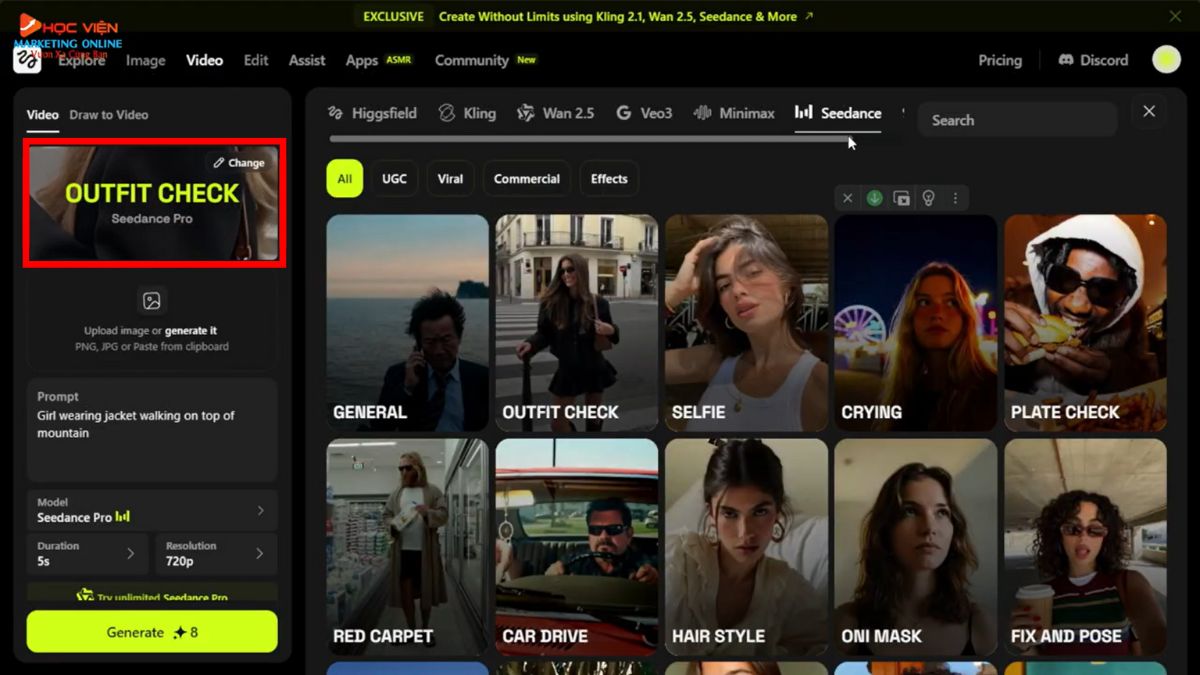Open the three-dot more options menu

(x=955, y=198)
